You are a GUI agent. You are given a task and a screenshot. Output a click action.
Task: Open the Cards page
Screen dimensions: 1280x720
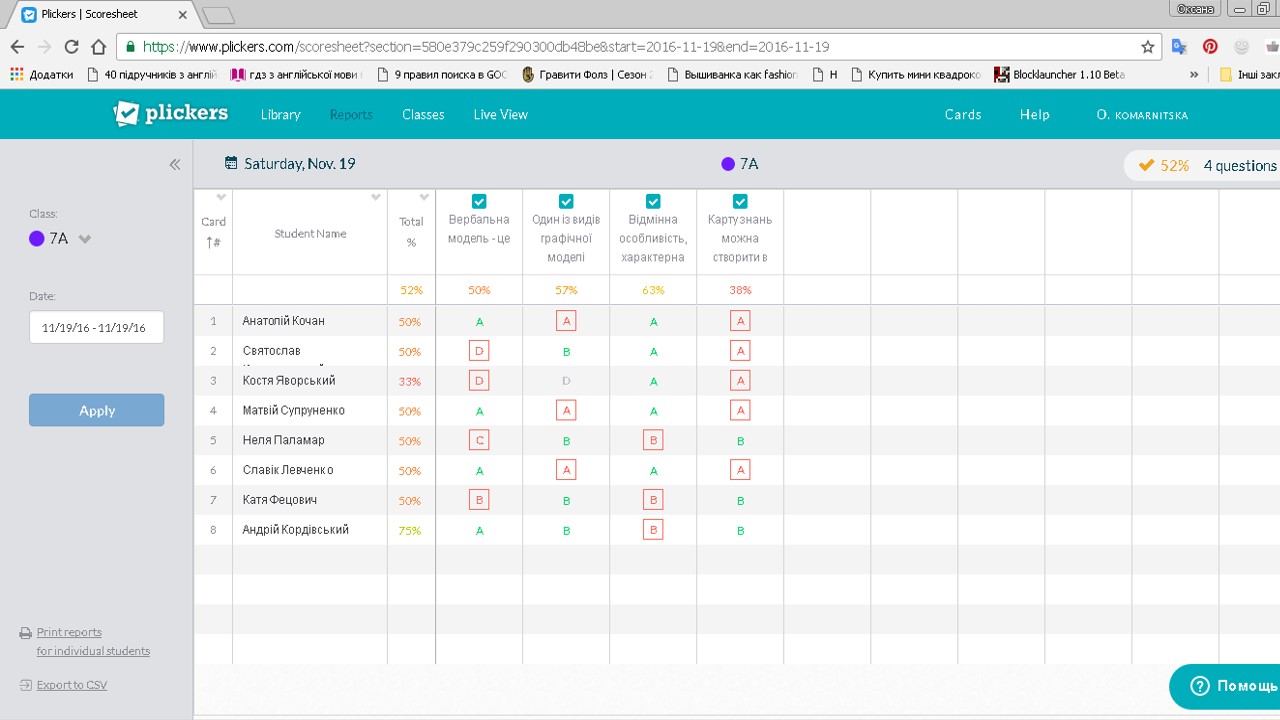coord(963,114)
